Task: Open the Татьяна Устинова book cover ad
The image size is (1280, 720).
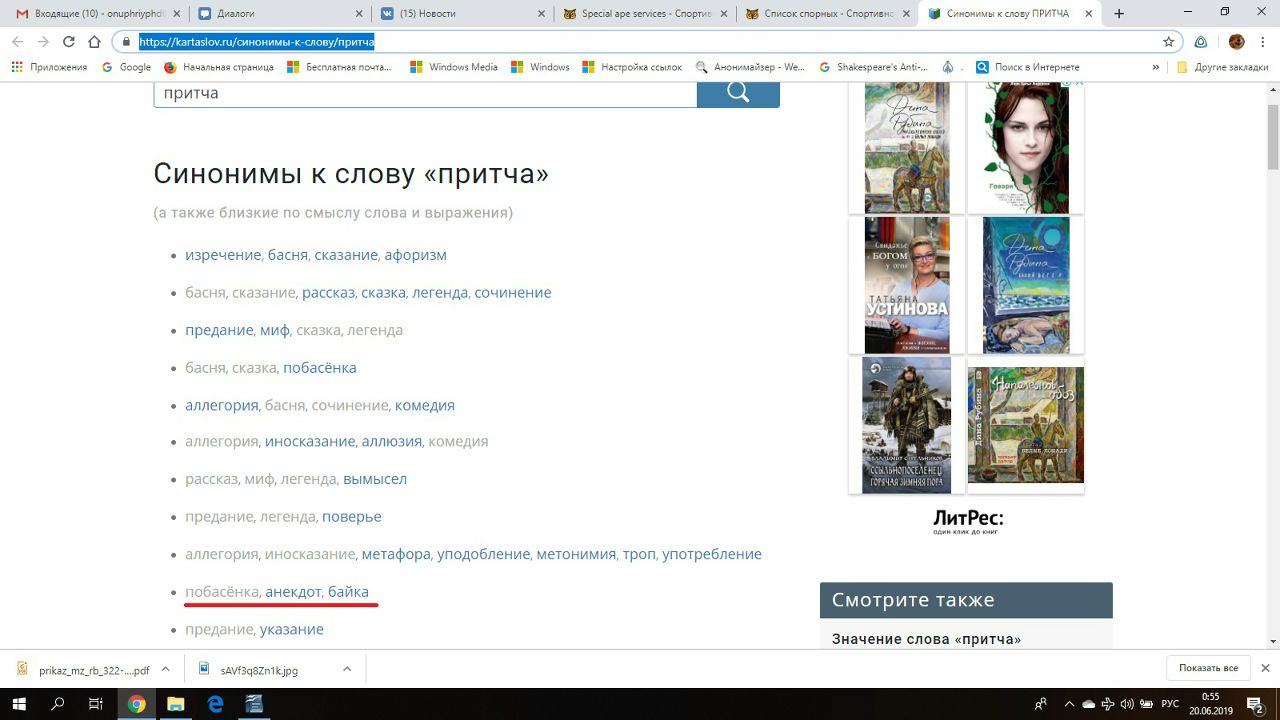Action: click(x=907, y=285)
